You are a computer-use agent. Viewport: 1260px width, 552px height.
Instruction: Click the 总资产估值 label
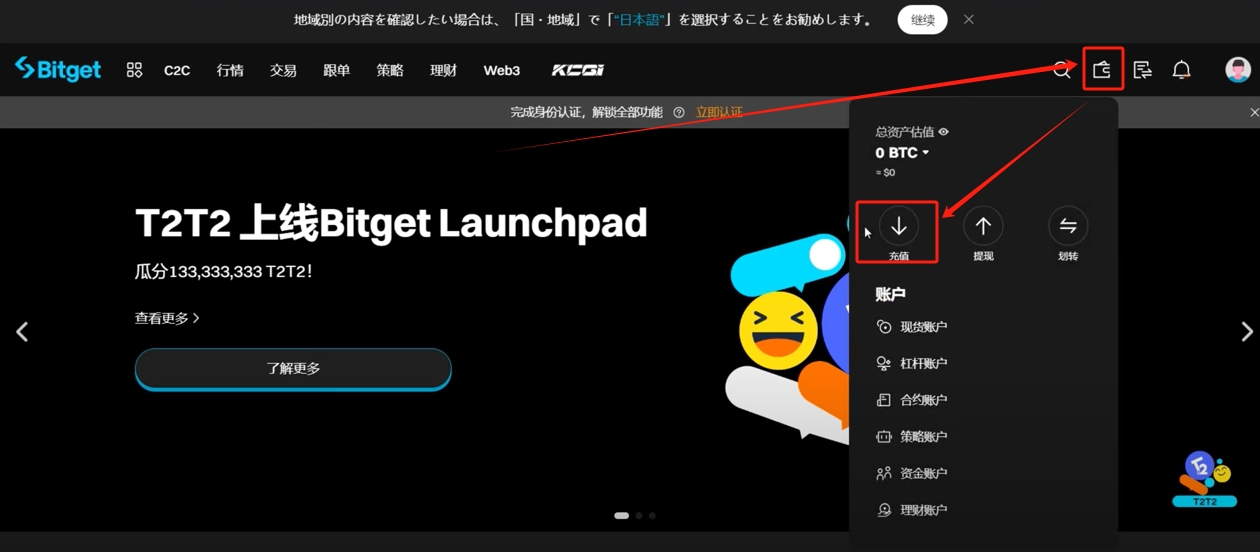[904, 132]
